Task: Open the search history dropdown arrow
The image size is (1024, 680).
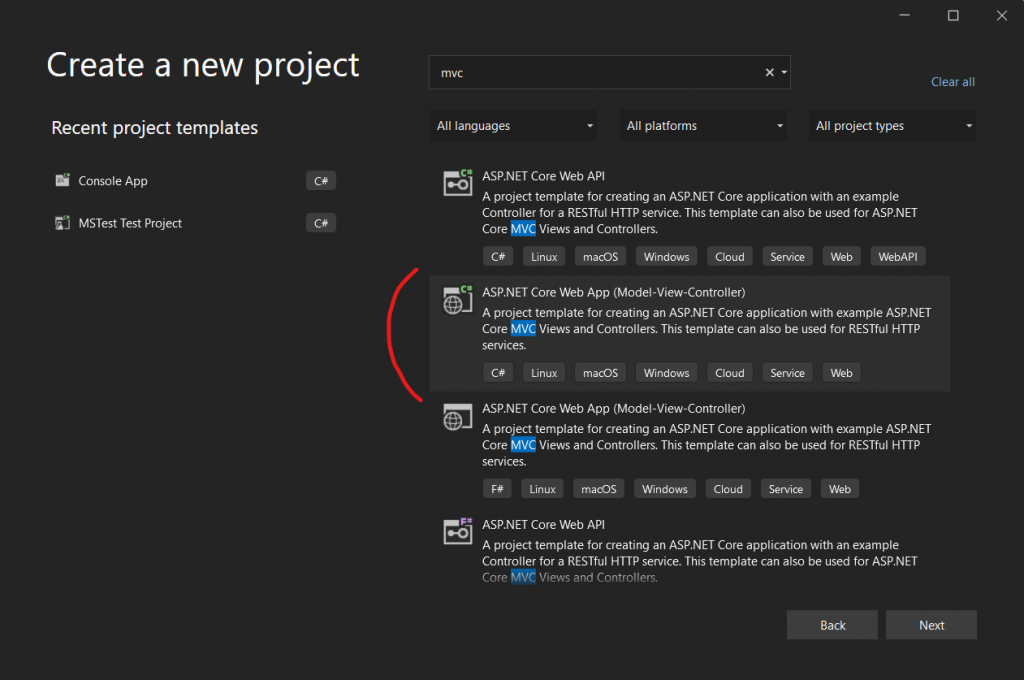Action: coord(784,73)
